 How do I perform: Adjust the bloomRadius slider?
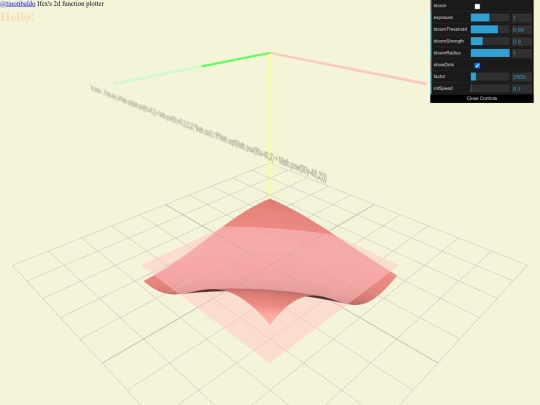pos(490,53)
